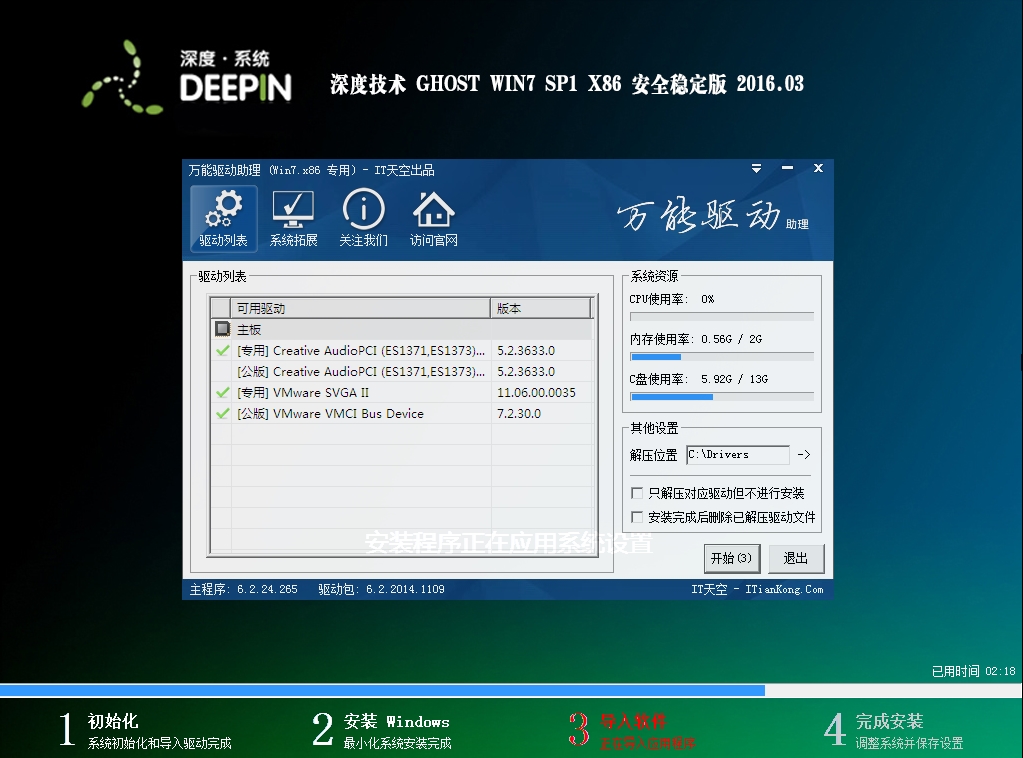Click the DEEPIN logo
Image resolution: width=1023 pixels, height=758 pixels.
point(187,77)
